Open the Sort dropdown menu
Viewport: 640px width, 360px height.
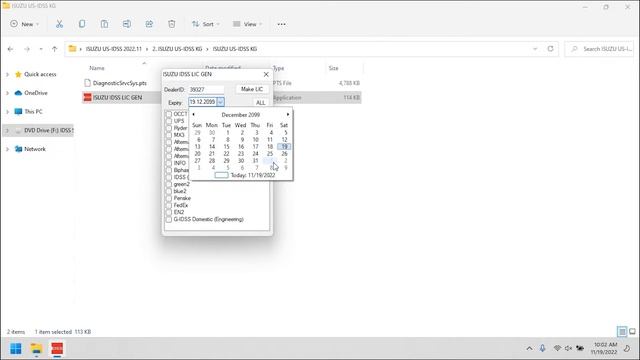[x=206, y=24]
